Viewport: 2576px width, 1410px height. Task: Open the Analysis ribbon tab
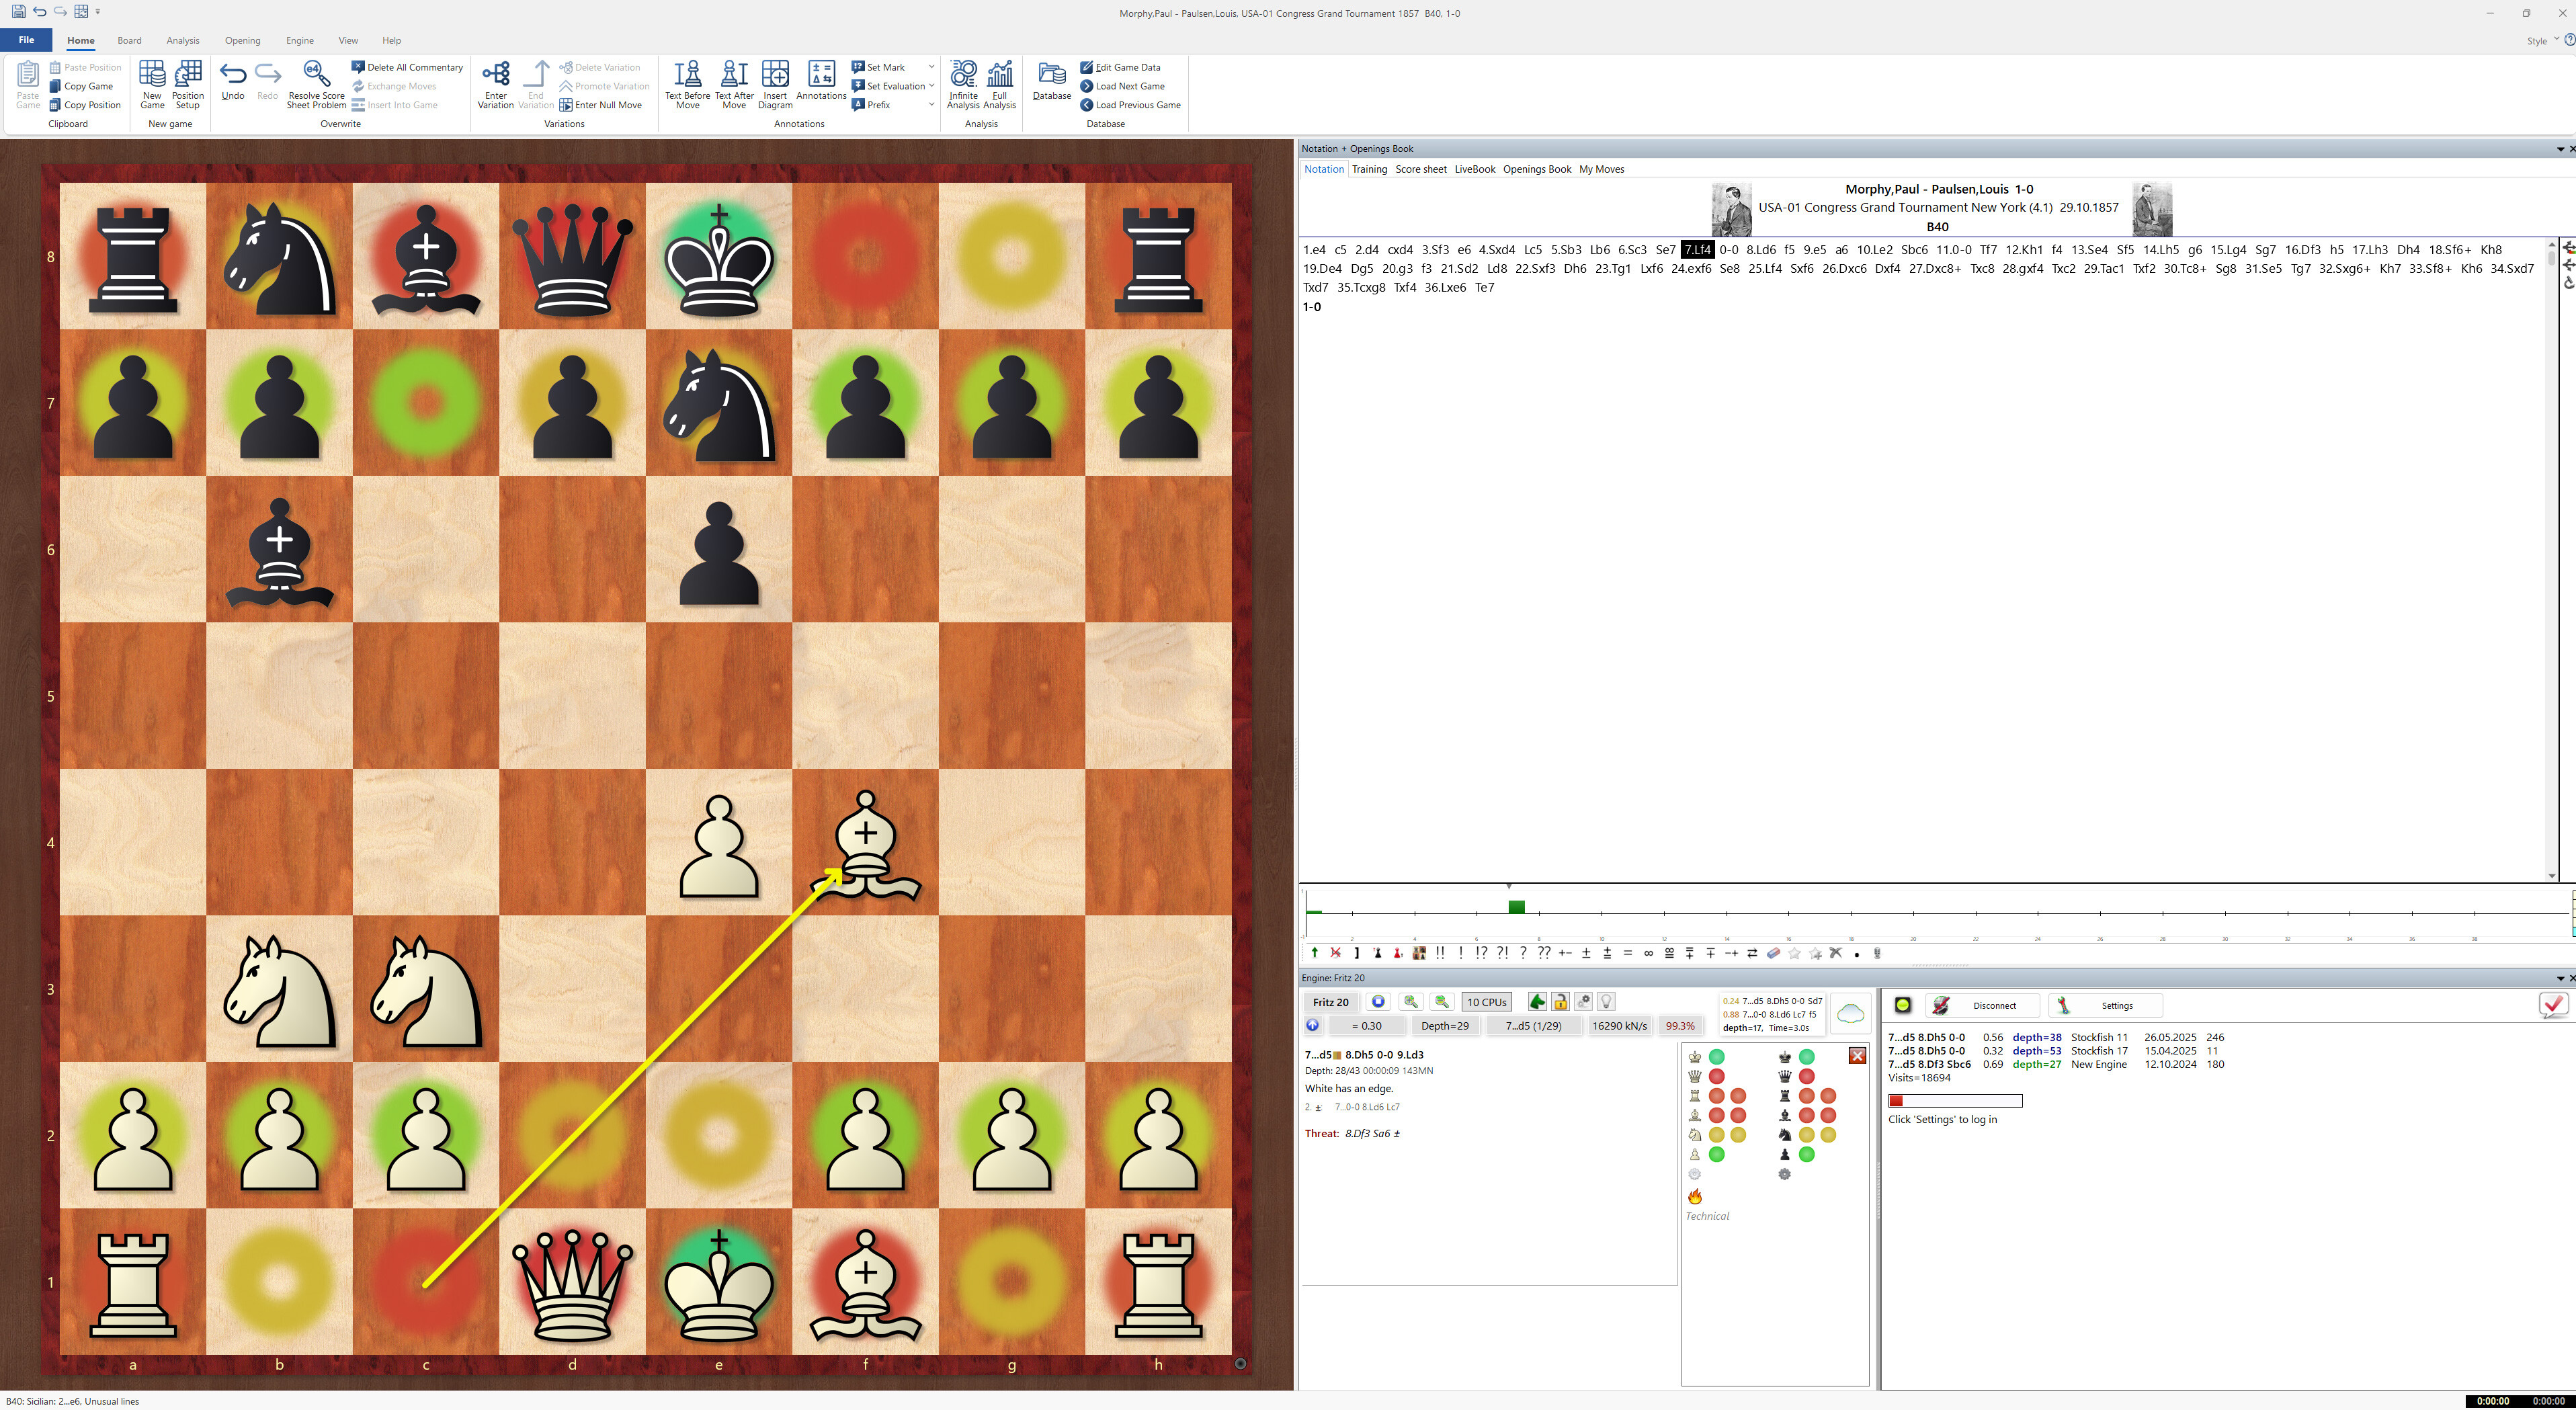coord(182,40)
